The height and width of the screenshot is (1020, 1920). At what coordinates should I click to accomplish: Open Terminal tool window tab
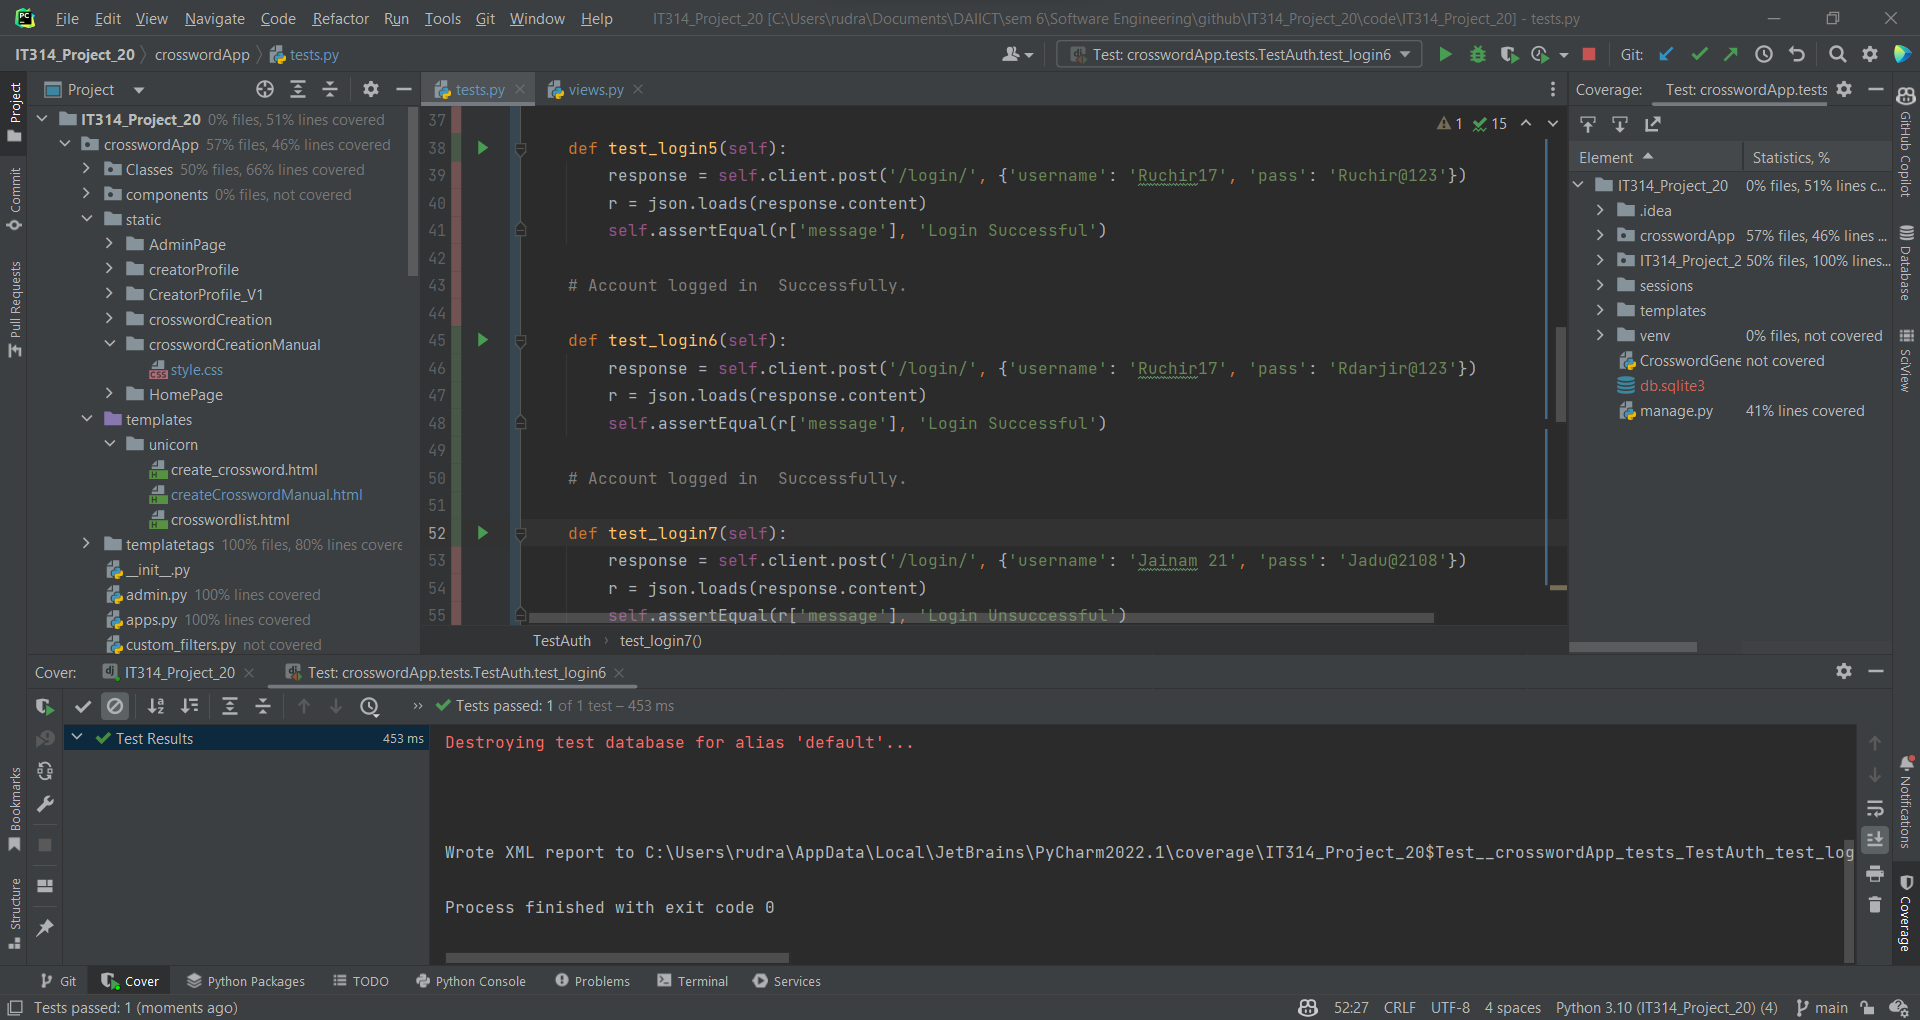692,981
